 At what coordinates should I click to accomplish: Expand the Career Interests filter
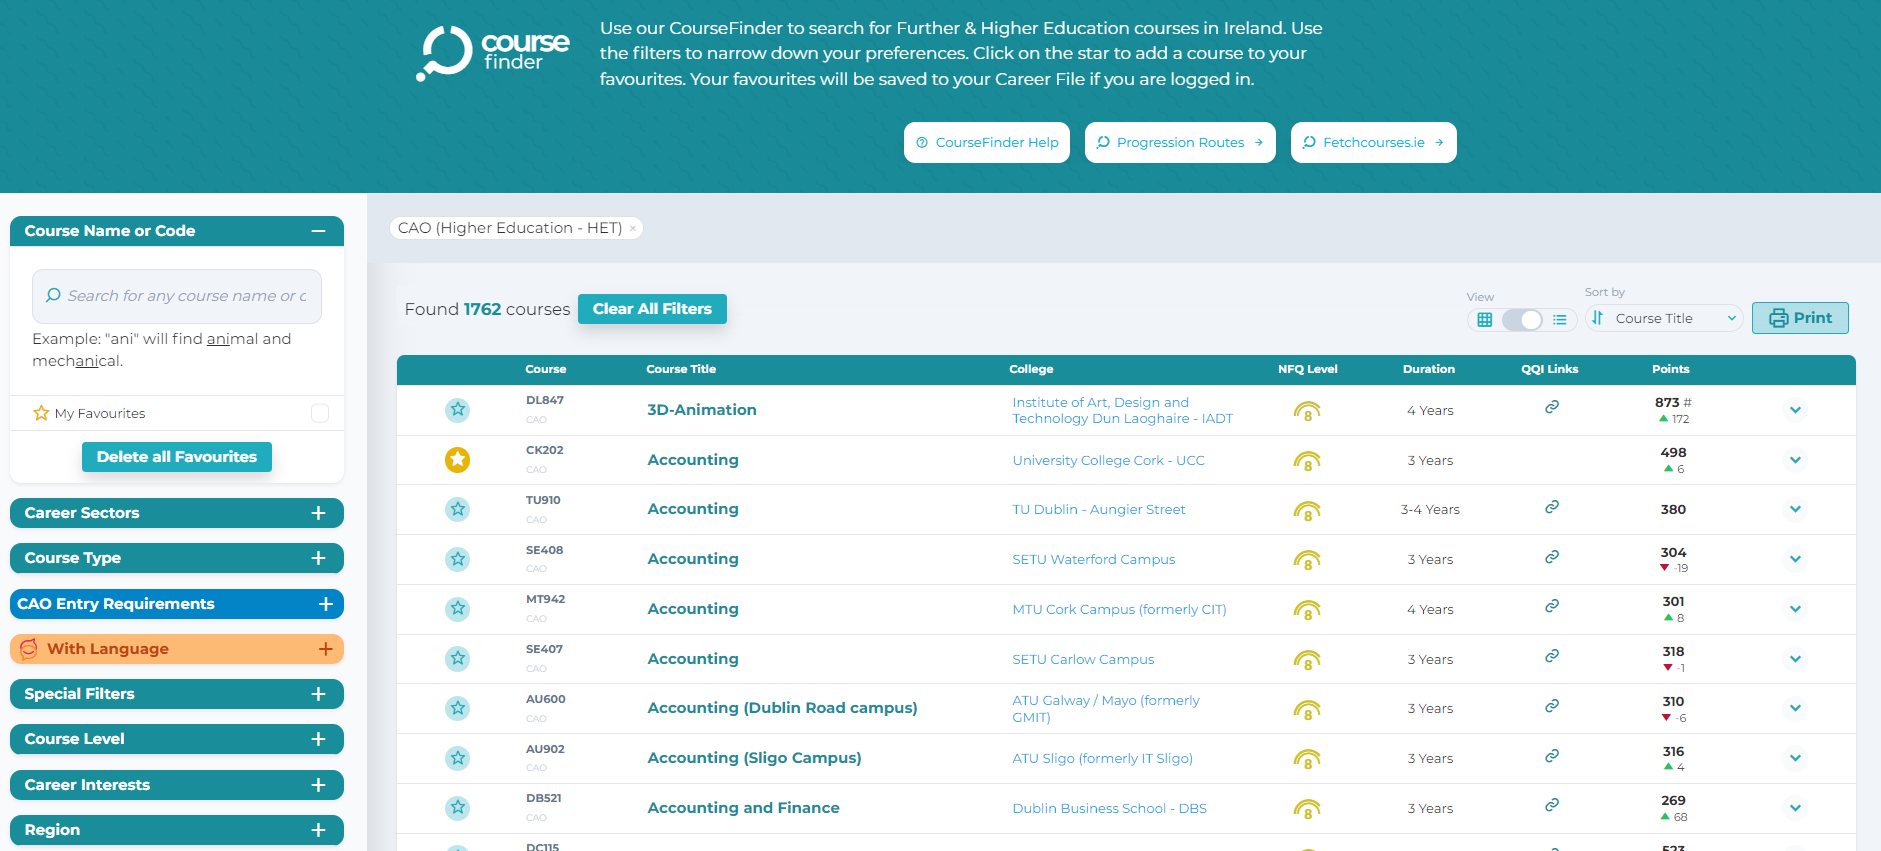point(177,785)
